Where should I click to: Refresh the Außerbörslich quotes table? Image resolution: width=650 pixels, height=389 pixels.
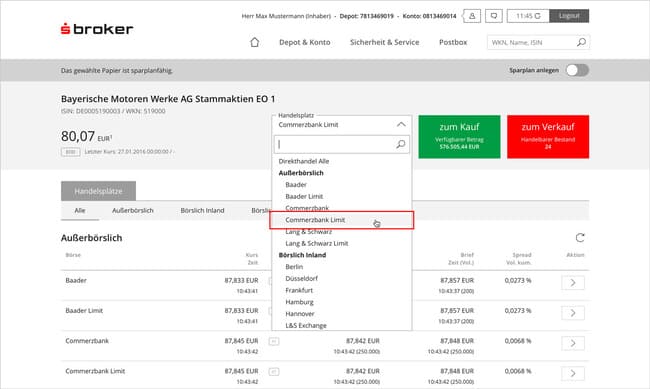click(580, 238)
